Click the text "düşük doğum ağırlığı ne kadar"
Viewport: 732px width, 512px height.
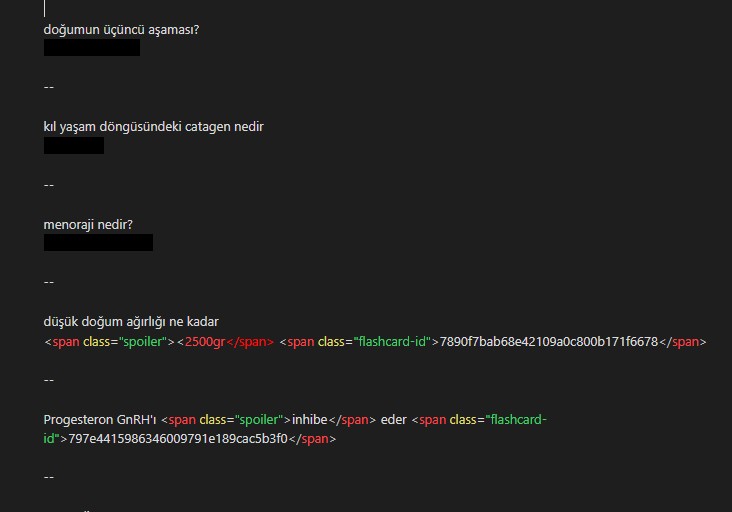(x=131, y=322)
